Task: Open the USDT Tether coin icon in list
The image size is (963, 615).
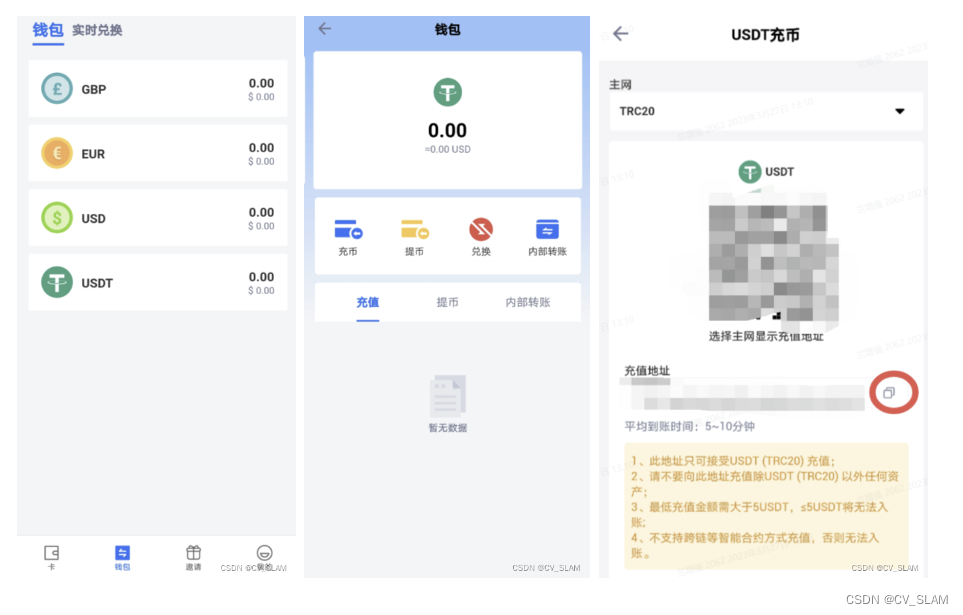Action: point(57,282)
